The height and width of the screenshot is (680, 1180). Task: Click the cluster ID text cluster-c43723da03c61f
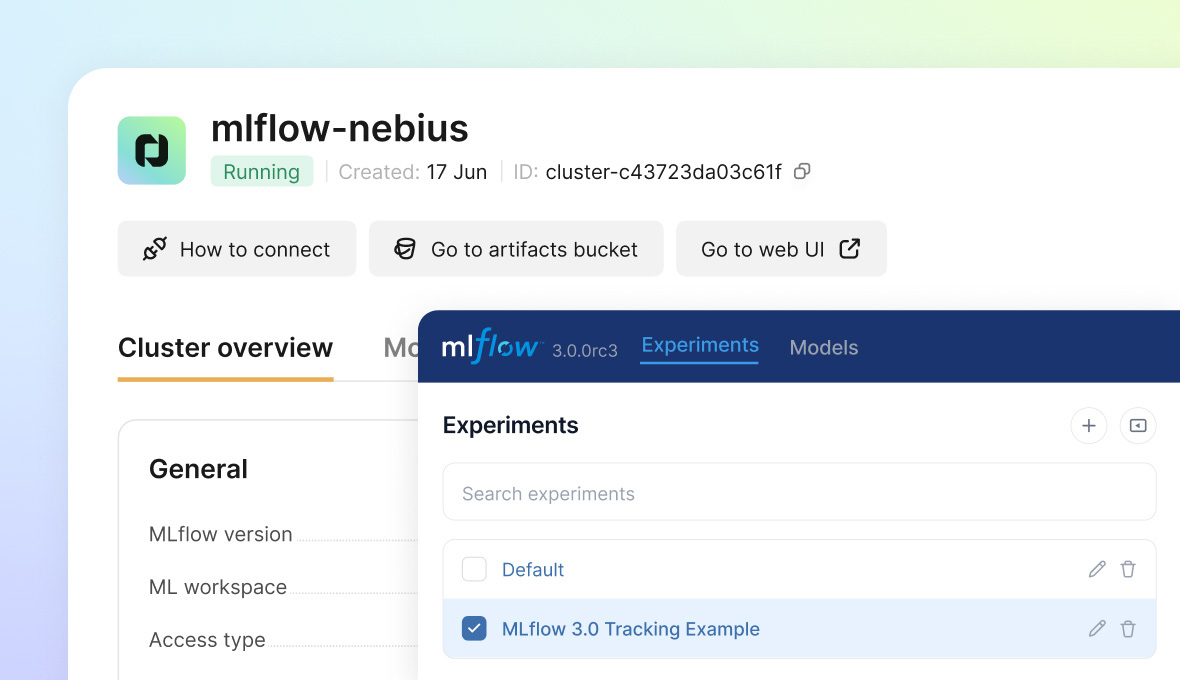pyautogui.click(x=664, y=172)
